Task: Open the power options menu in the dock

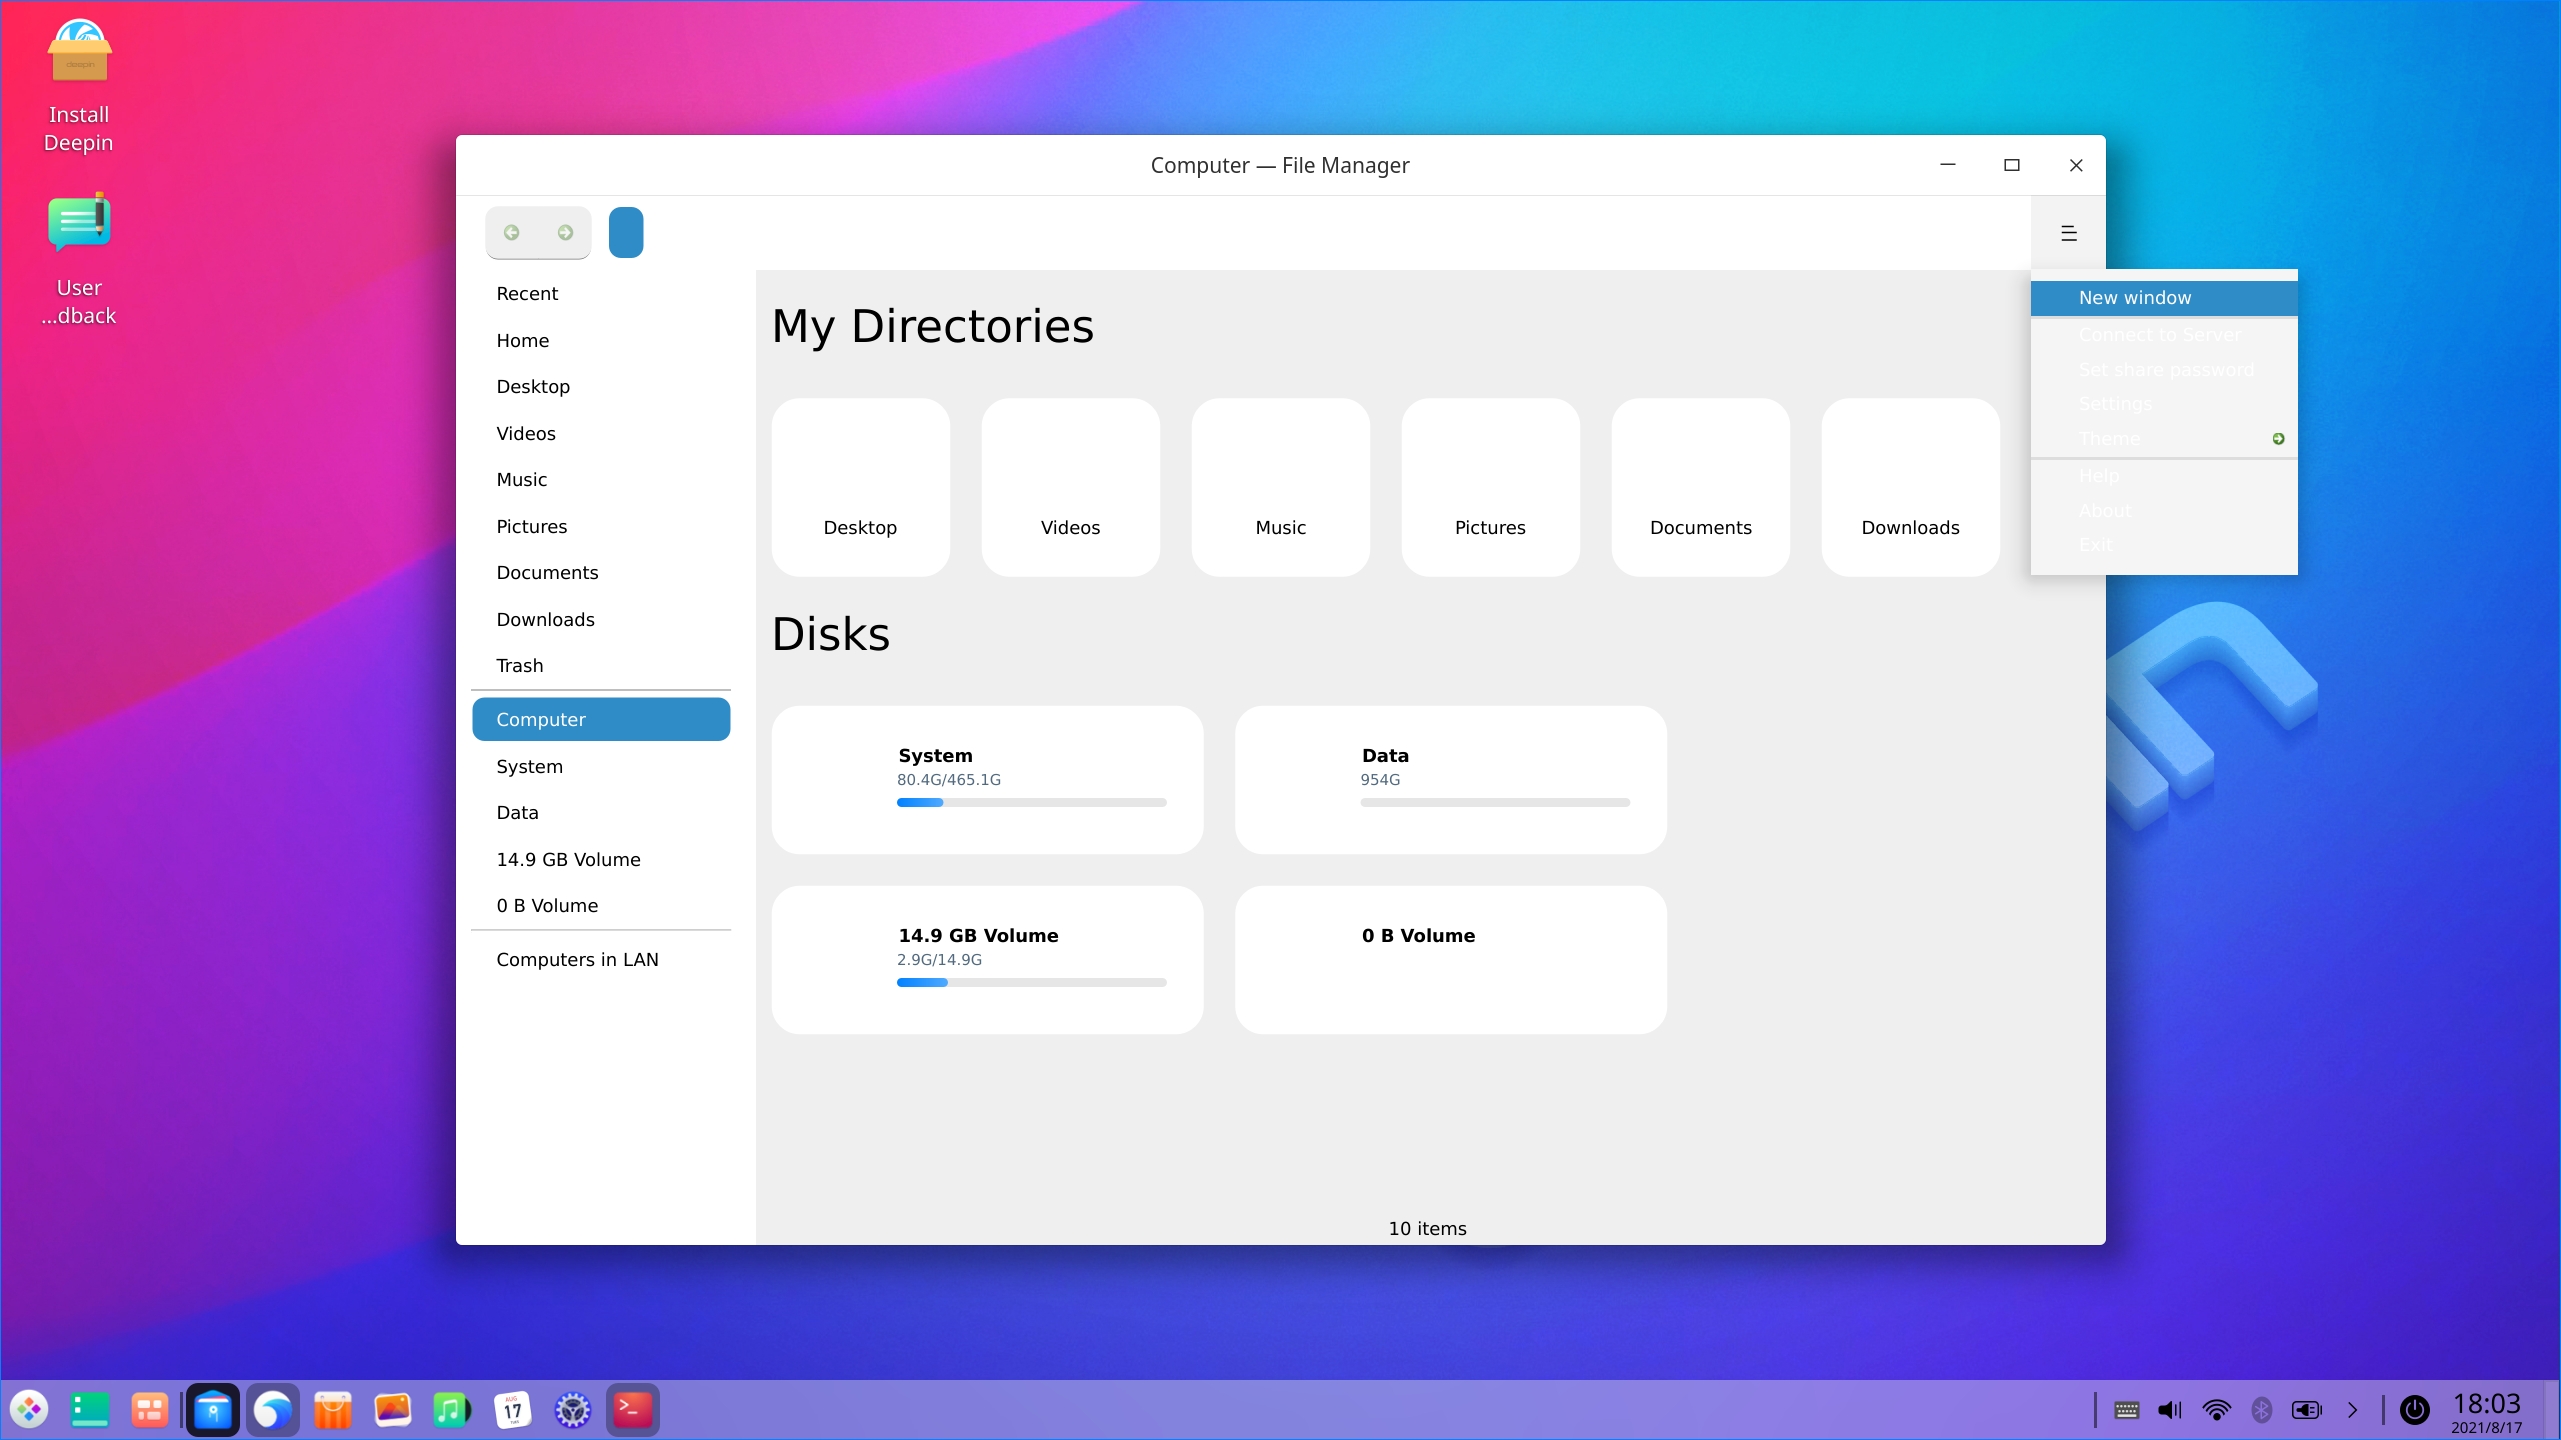Action: 2414,1410
